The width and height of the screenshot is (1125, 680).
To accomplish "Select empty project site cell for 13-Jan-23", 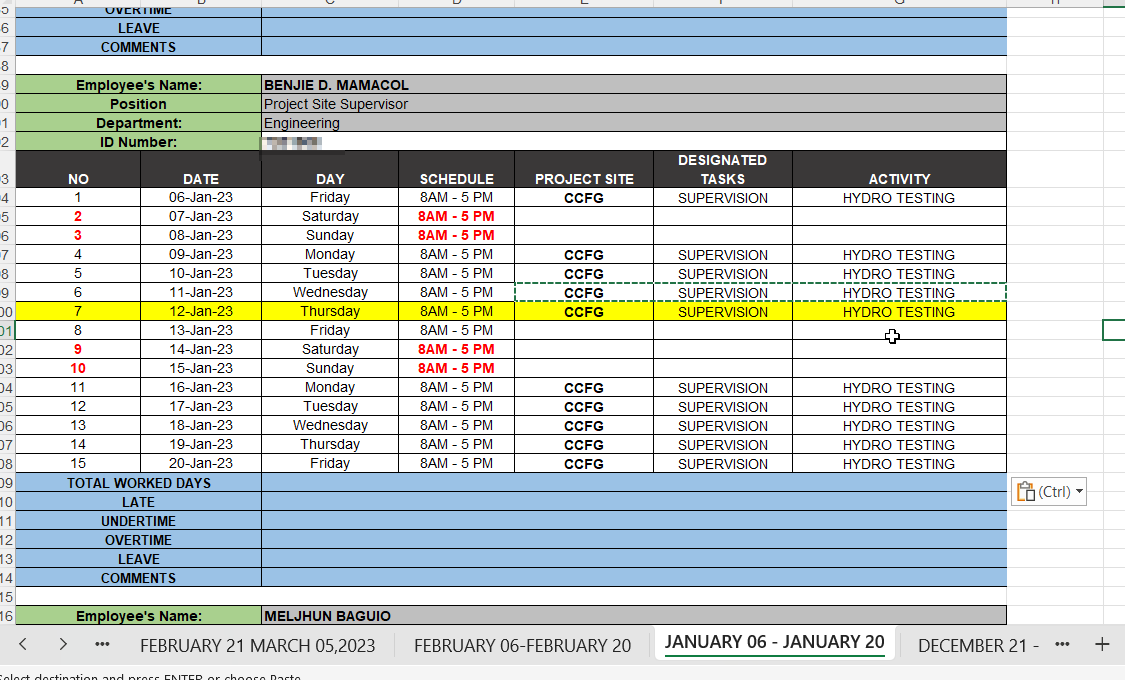I will [x=584, y=331].
